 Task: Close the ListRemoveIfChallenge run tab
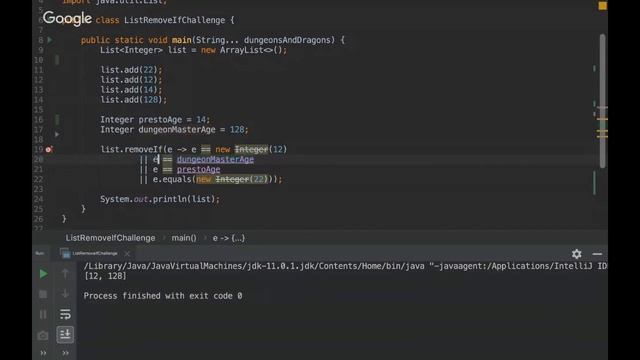[x=127, y=253]
